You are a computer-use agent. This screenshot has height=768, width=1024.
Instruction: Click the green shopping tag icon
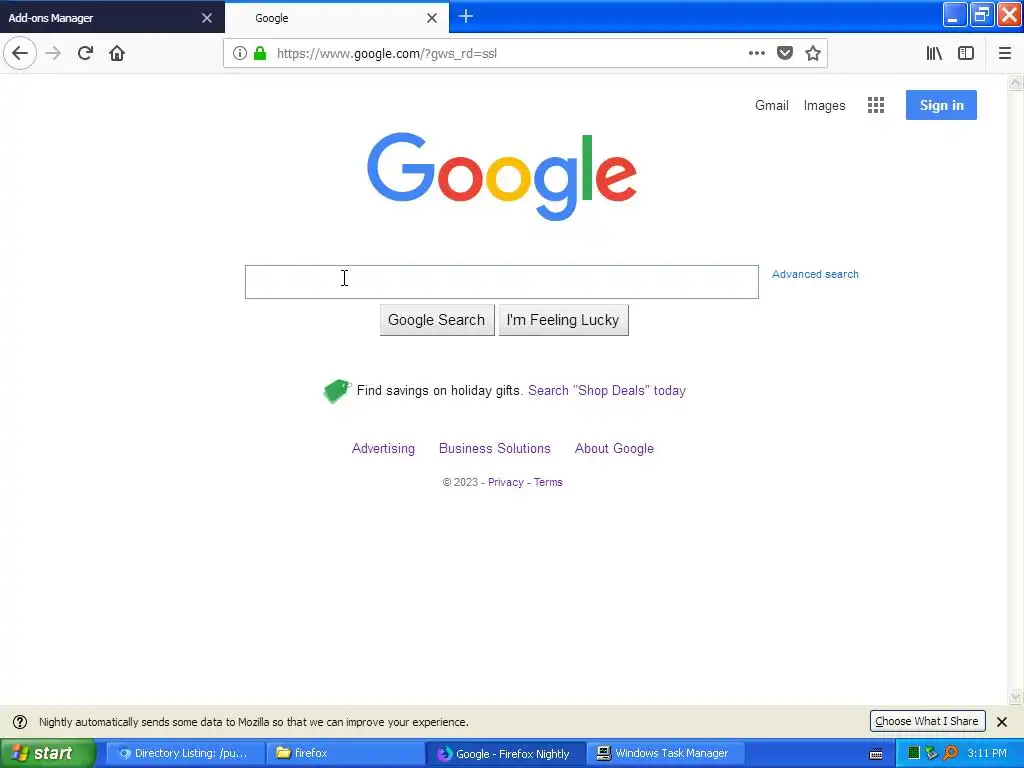[x=337, y=391]
